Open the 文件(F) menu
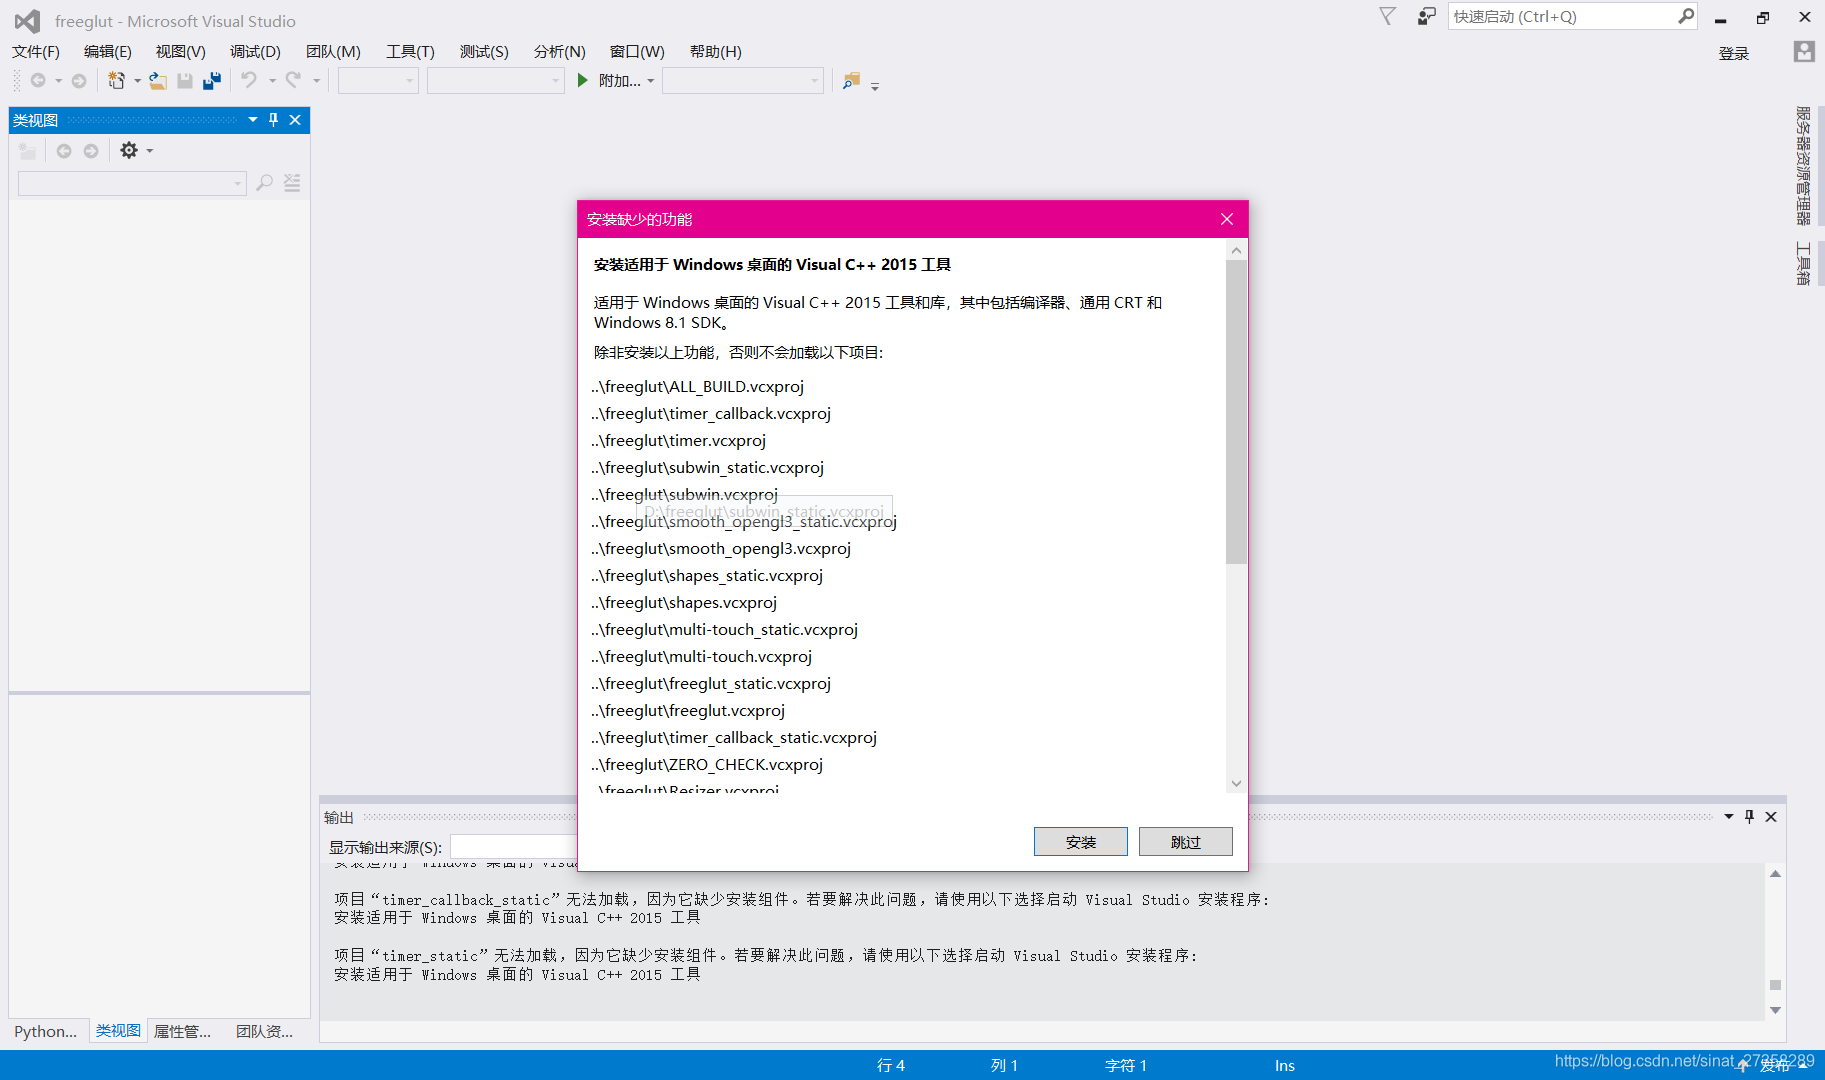 tap(36, 52)
